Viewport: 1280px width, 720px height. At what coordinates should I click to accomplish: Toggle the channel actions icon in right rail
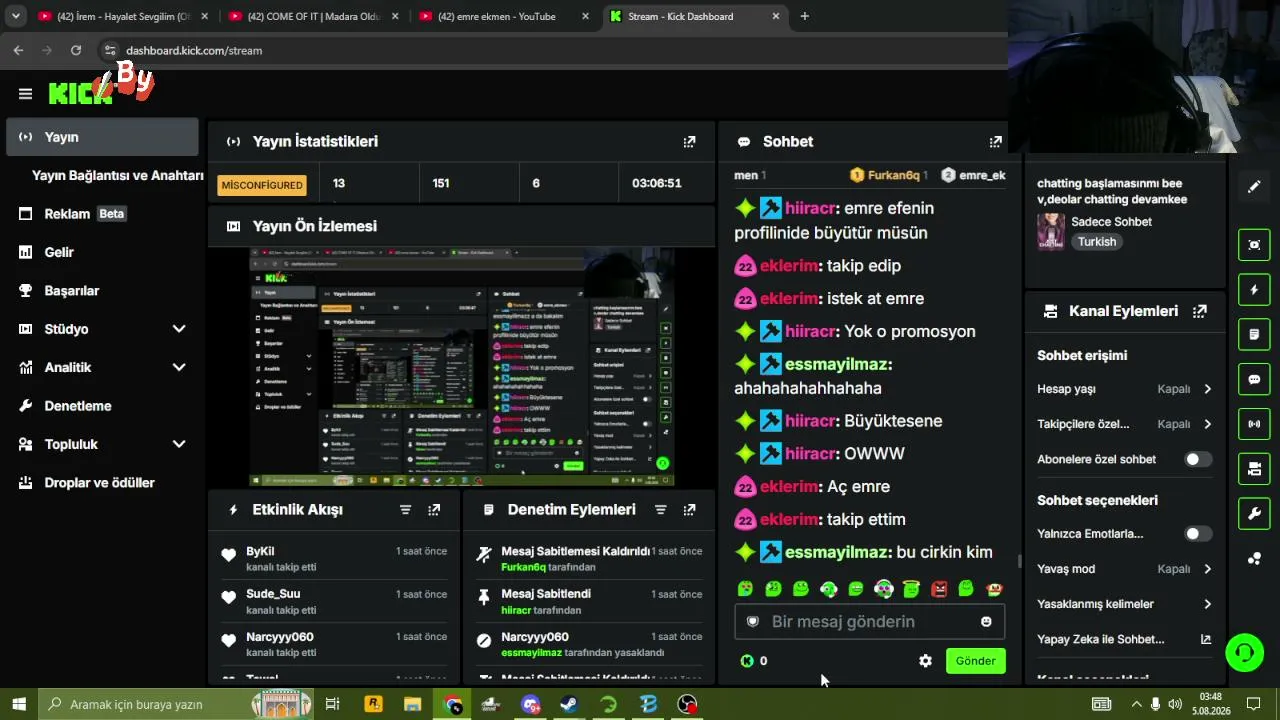pyautogui.click(x=1254, y=468)
